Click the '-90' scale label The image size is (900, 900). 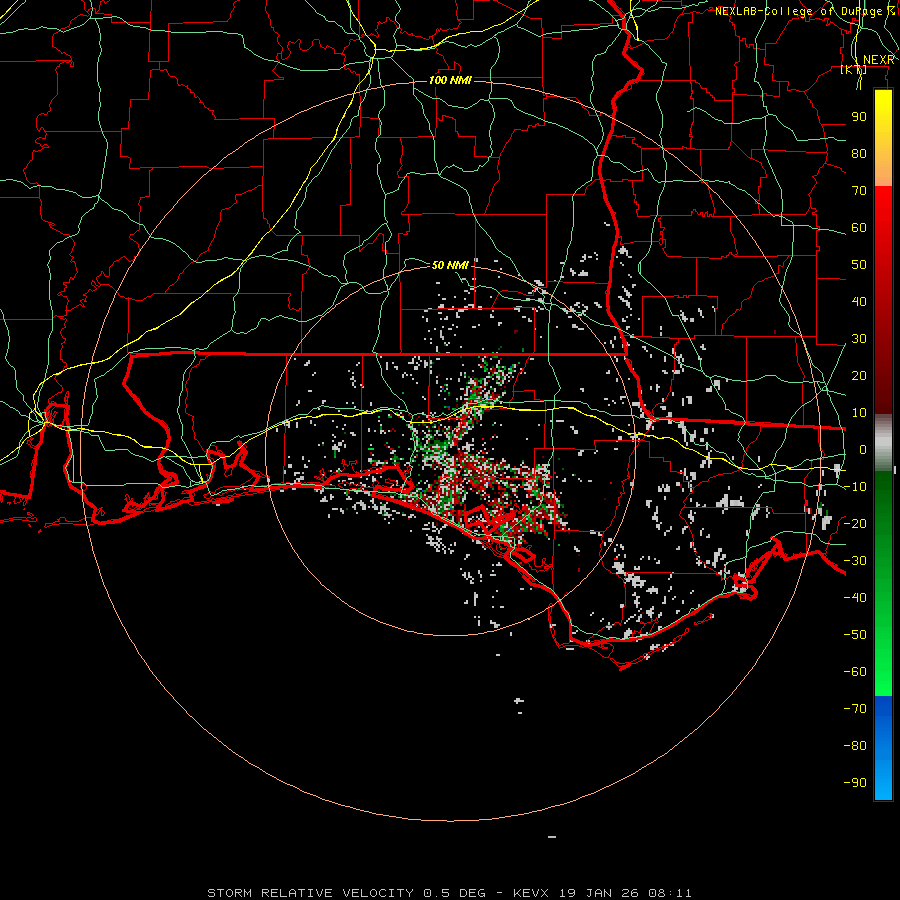coord(855,783)
